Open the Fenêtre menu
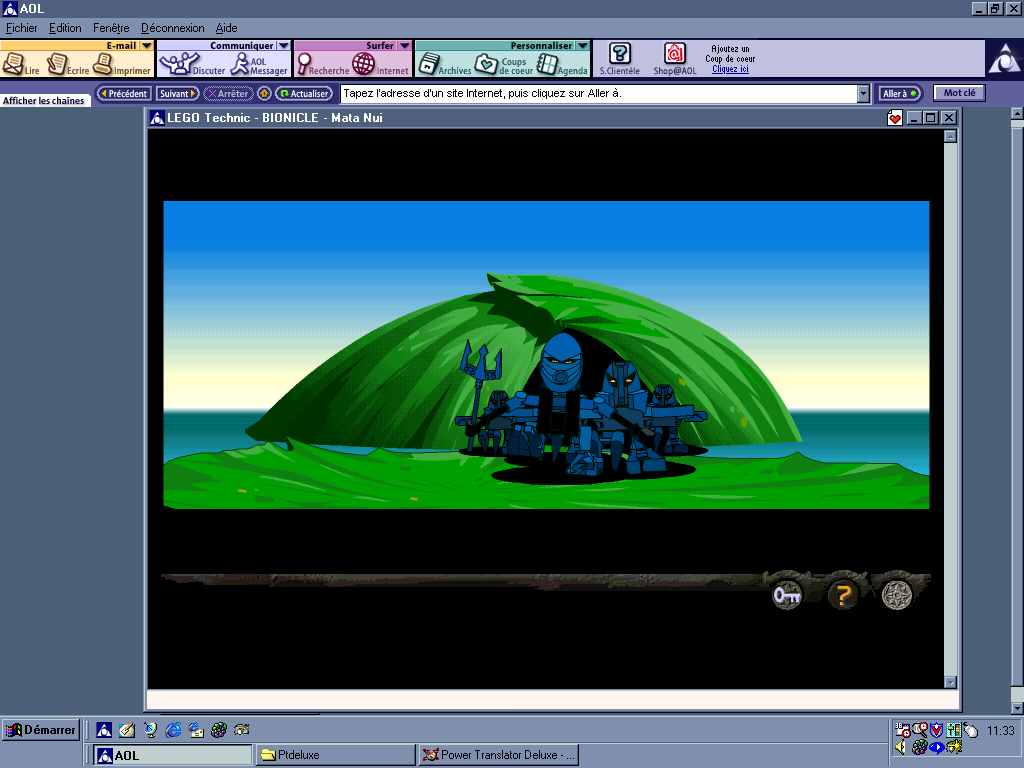Image resolution: width=1024 pixels, height=768 pixels. pyautogui.click(x=111, y=28)
